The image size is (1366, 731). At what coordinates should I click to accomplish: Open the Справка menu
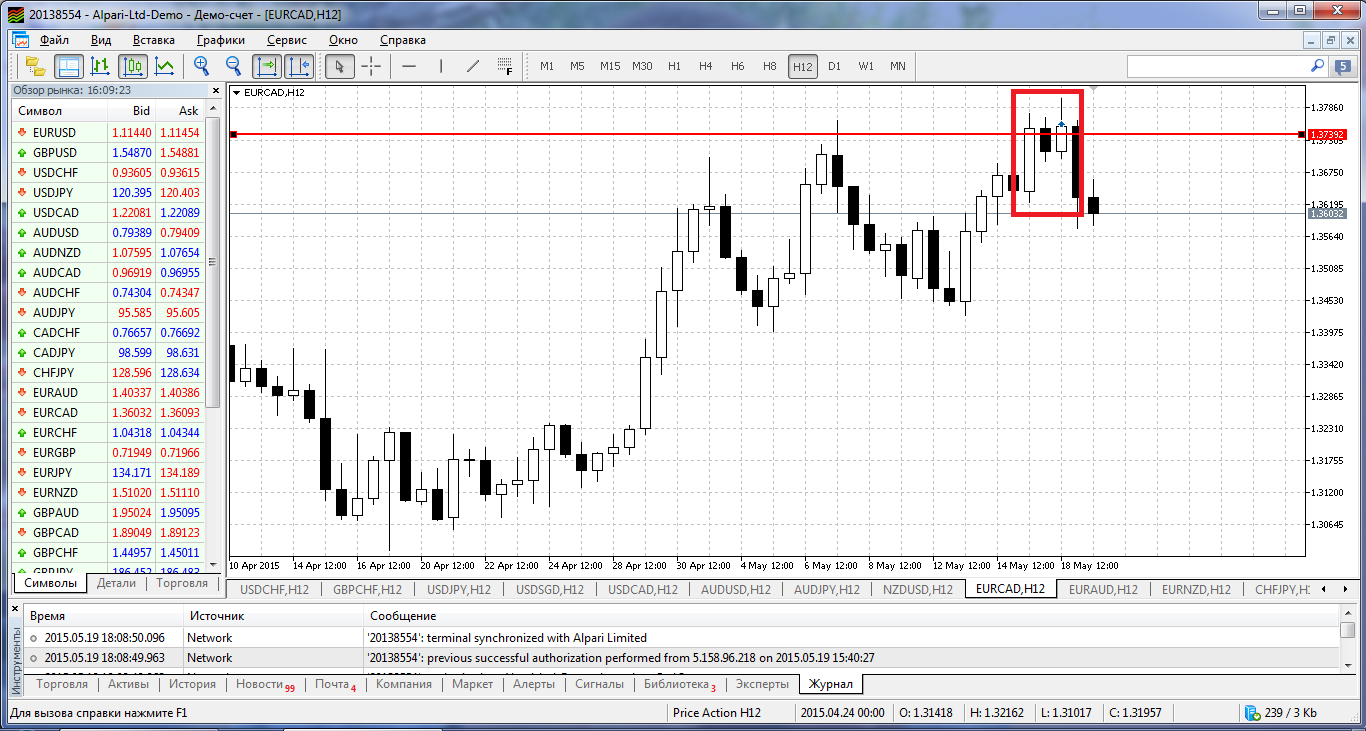click(403, 40)
